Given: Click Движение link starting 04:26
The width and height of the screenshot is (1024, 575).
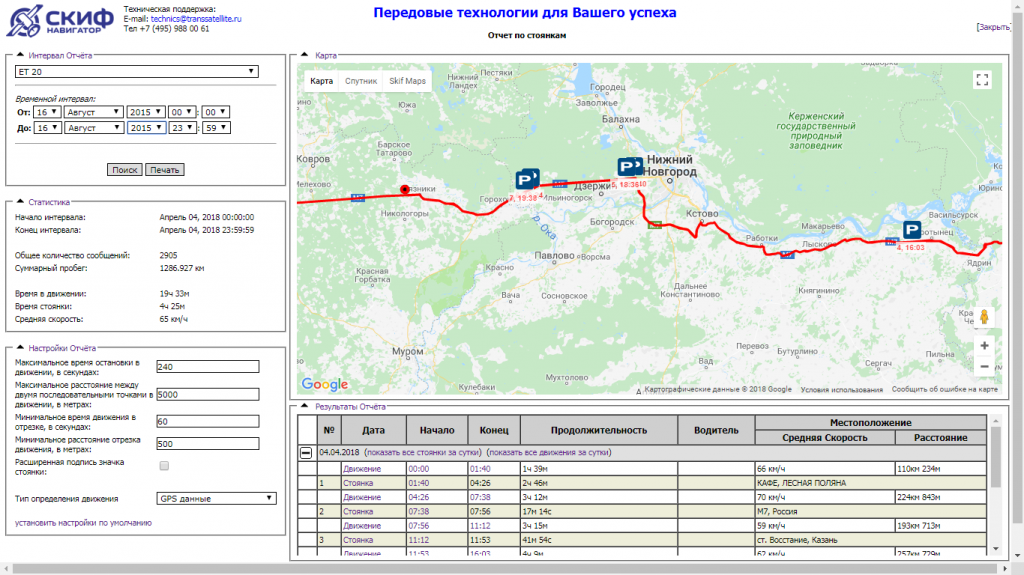Looking at the screenshot, I should point(362,497).
